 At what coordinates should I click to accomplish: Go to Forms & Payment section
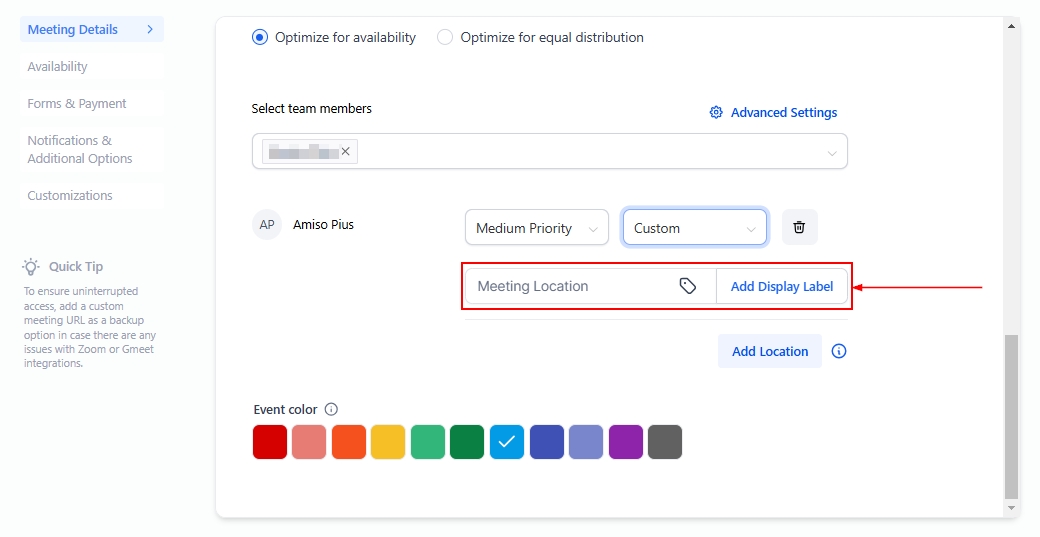77,104
